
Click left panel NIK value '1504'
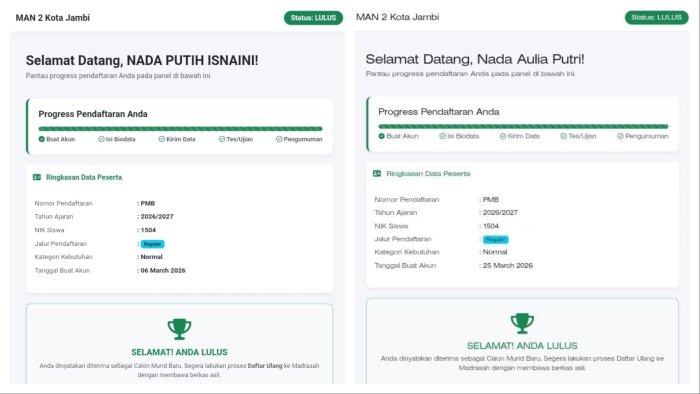click(x=148, y=230)
